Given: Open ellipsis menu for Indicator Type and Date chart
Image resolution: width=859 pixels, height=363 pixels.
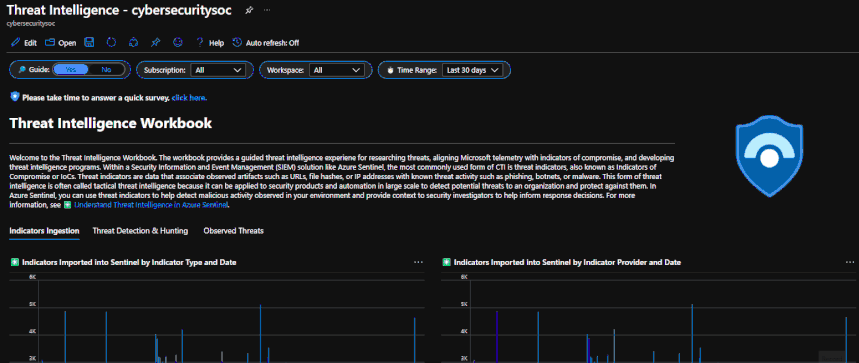Looking at the screenshot, I should [x=419, y=262].
